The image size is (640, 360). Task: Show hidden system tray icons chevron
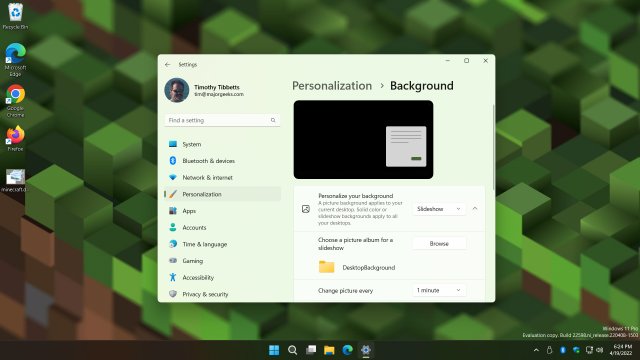tap(536, 350)
